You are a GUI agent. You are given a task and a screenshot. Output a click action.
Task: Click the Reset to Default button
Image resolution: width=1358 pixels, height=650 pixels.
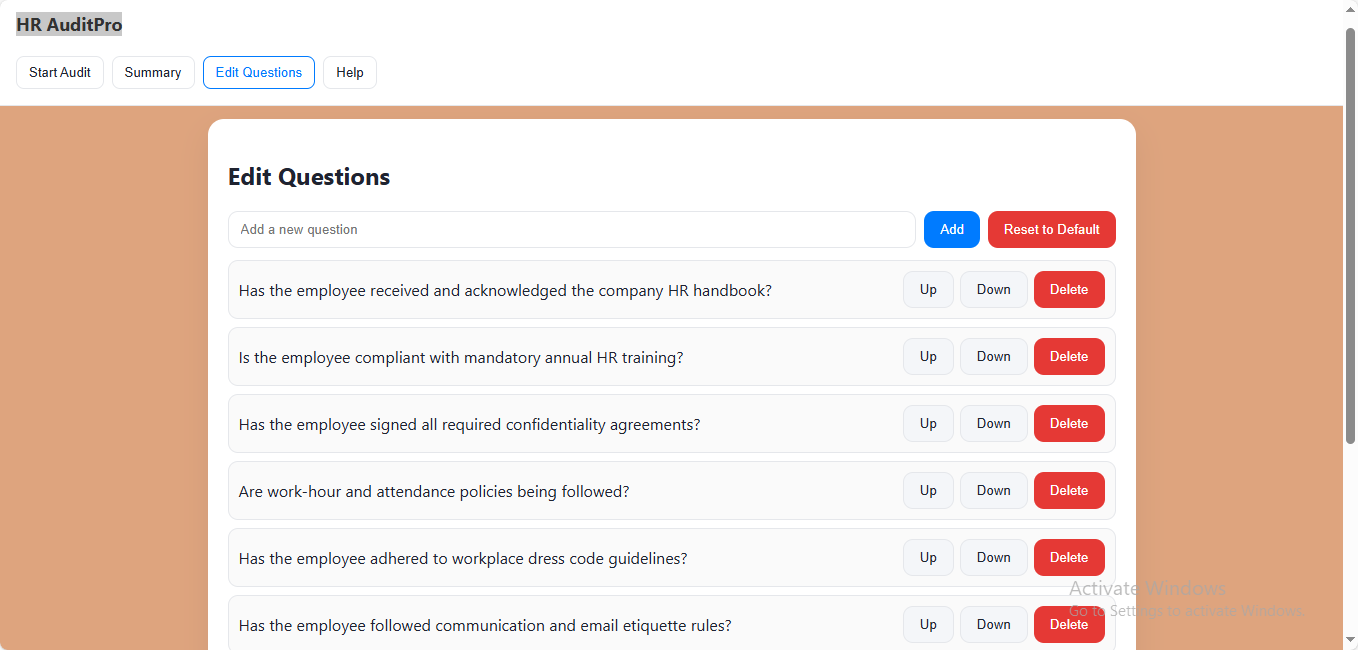1051,230
